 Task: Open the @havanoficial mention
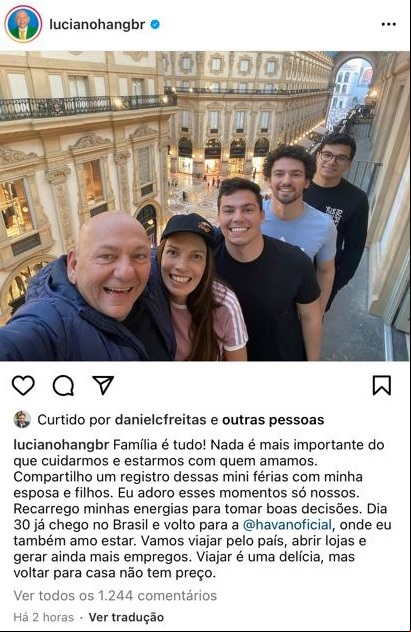click(287, 525)
